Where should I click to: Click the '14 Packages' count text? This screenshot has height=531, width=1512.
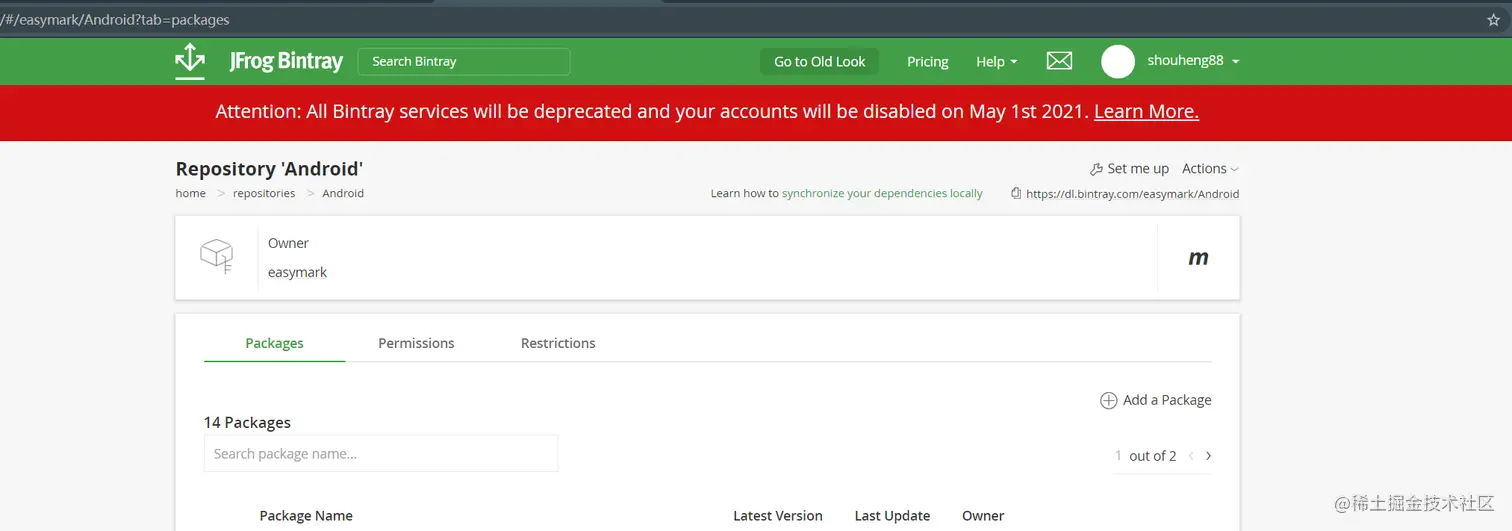247,422
